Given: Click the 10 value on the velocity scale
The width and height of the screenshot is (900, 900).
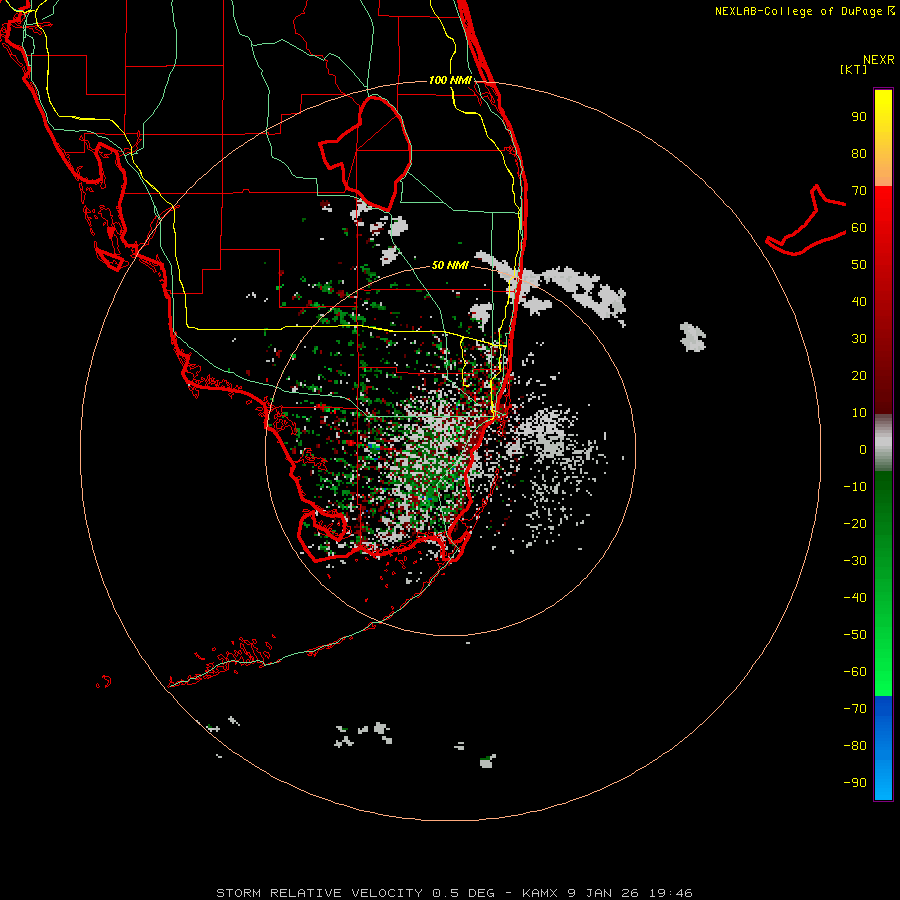Looking at the screenshot, I should (x=859, y=413).
